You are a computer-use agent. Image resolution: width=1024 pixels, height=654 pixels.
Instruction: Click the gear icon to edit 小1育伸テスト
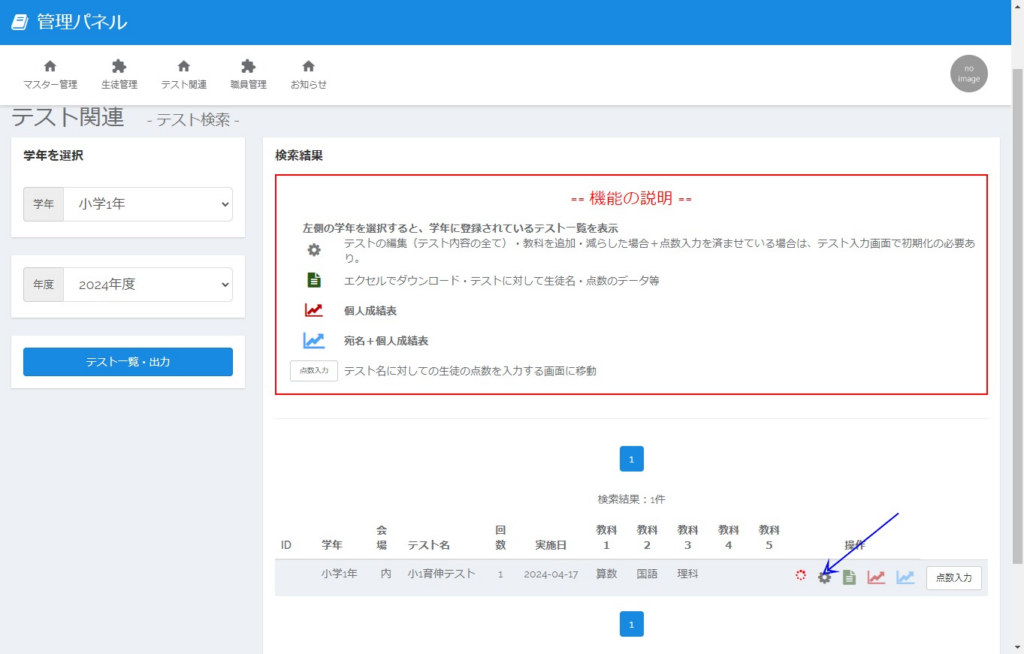click(824, 577)
